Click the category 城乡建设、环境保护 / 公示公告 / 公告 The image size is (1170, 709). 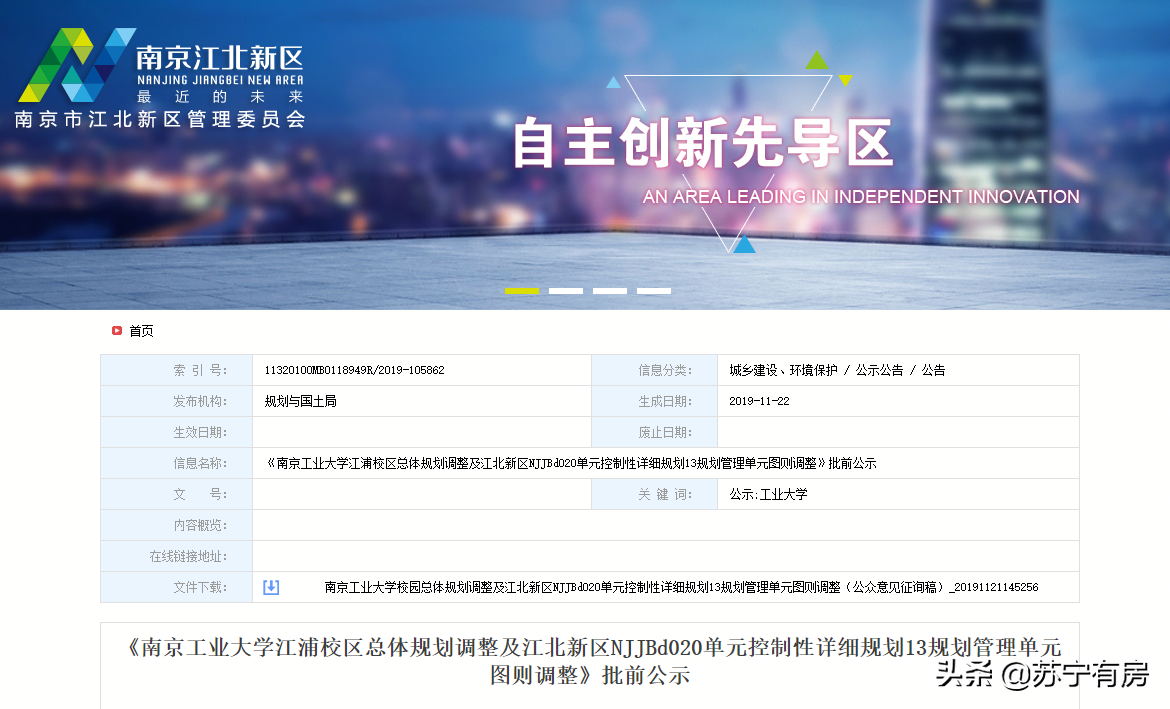(x=837, y=370)
